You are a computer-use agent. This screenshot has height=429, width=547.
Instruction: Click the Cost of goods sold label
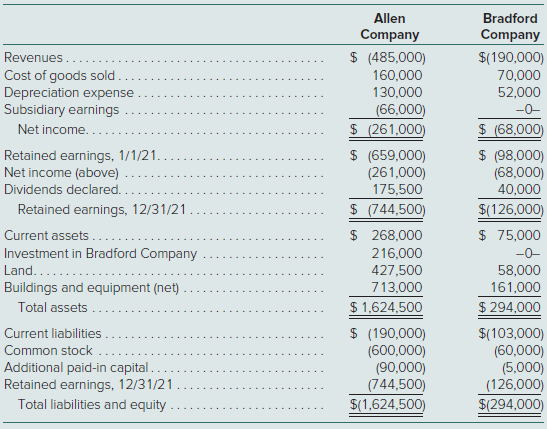click(59, 75)
